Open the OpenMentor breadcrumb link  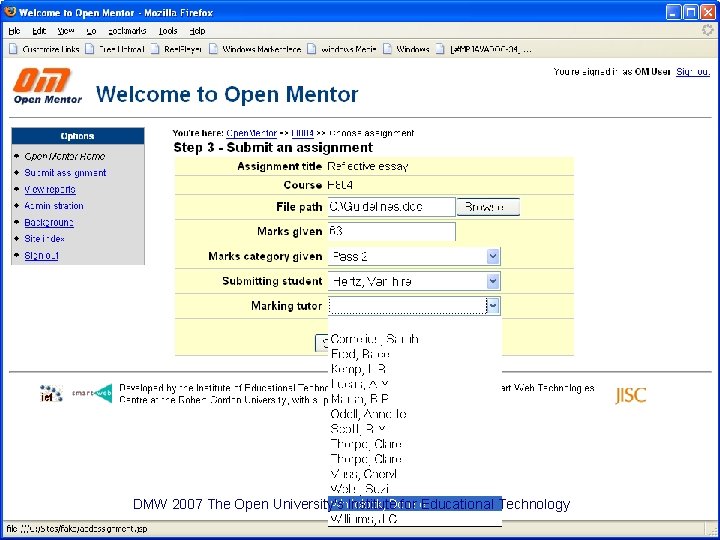(x=252, y=133)
